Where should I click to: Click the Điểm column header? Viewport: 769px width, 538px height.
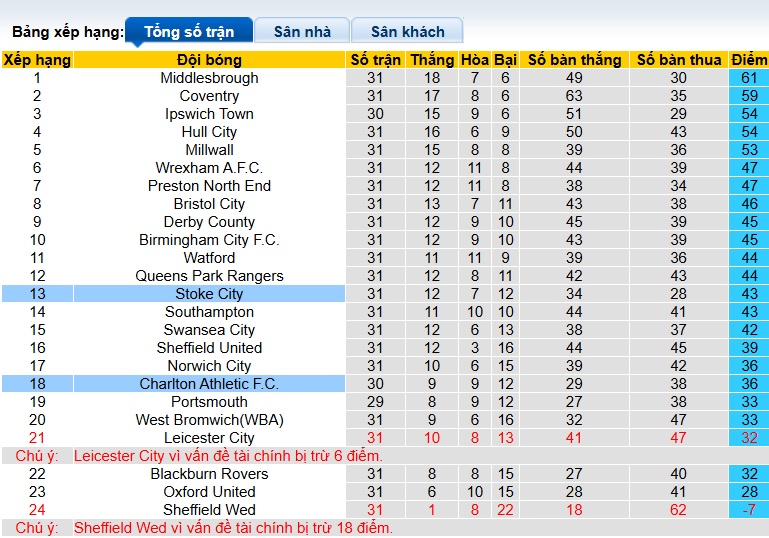coord(748,60)
